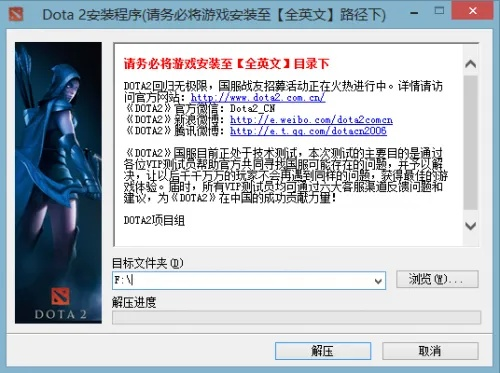Click the 解压进度 extraction progress bar
The width and height of the screenshot is (500, 373).
tap(296, 317)
